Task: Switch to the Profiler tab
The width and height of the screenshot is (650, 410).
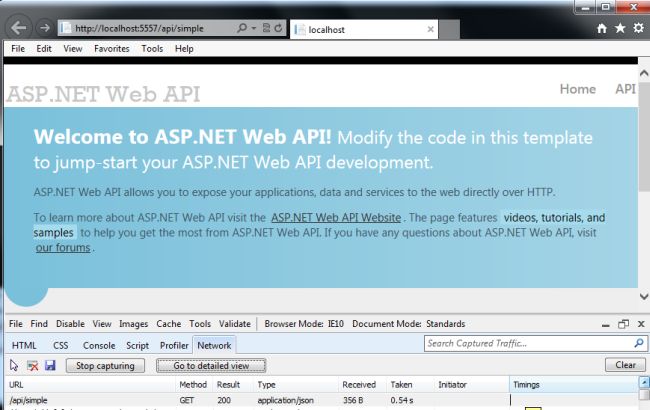Action: [x=174, y=345]
